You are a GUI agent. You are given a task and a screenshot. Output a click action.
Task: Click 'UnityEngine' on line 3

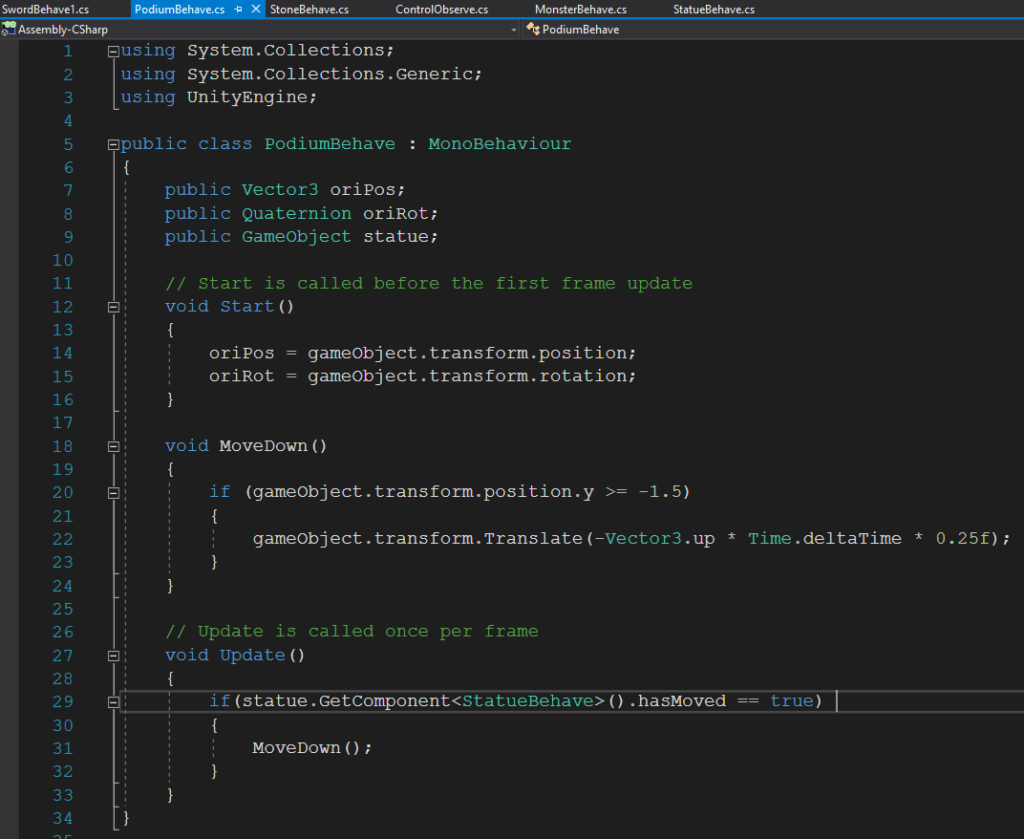[247, 97]
